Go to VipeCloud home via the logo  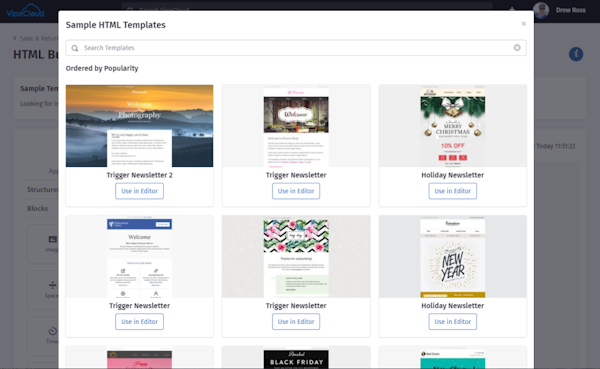click(25, 11)
